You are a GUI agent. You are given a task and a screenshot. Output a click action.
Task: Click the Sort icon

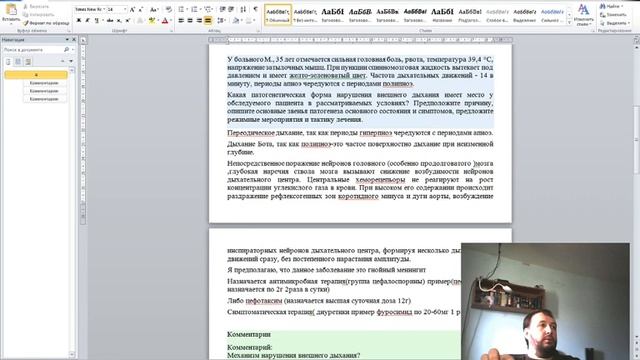pyautogui.click(x=243, y=9)
